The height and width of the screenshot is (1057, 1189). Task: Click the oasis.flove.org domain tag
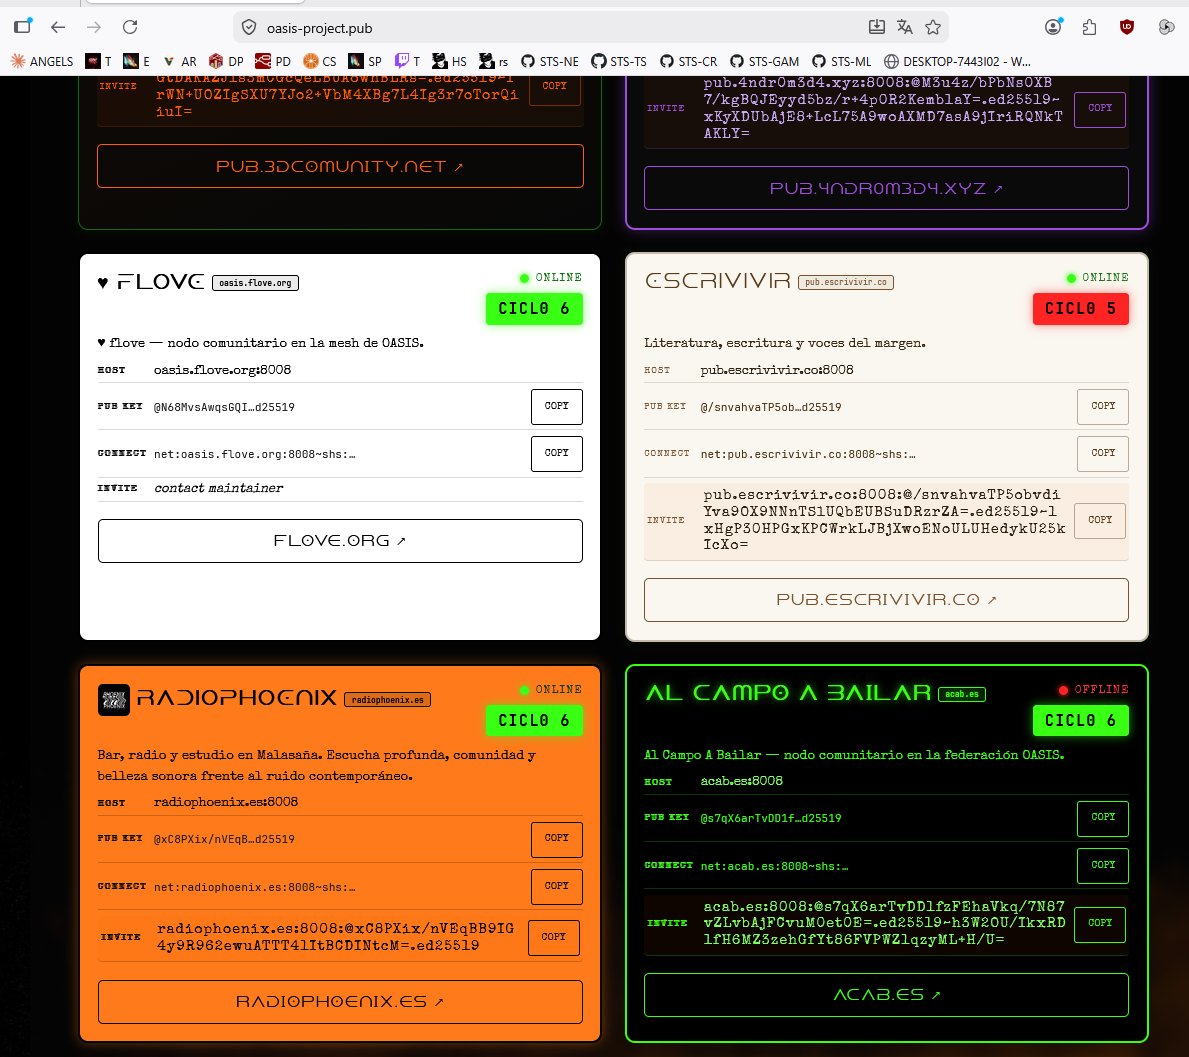click(256, 283)
